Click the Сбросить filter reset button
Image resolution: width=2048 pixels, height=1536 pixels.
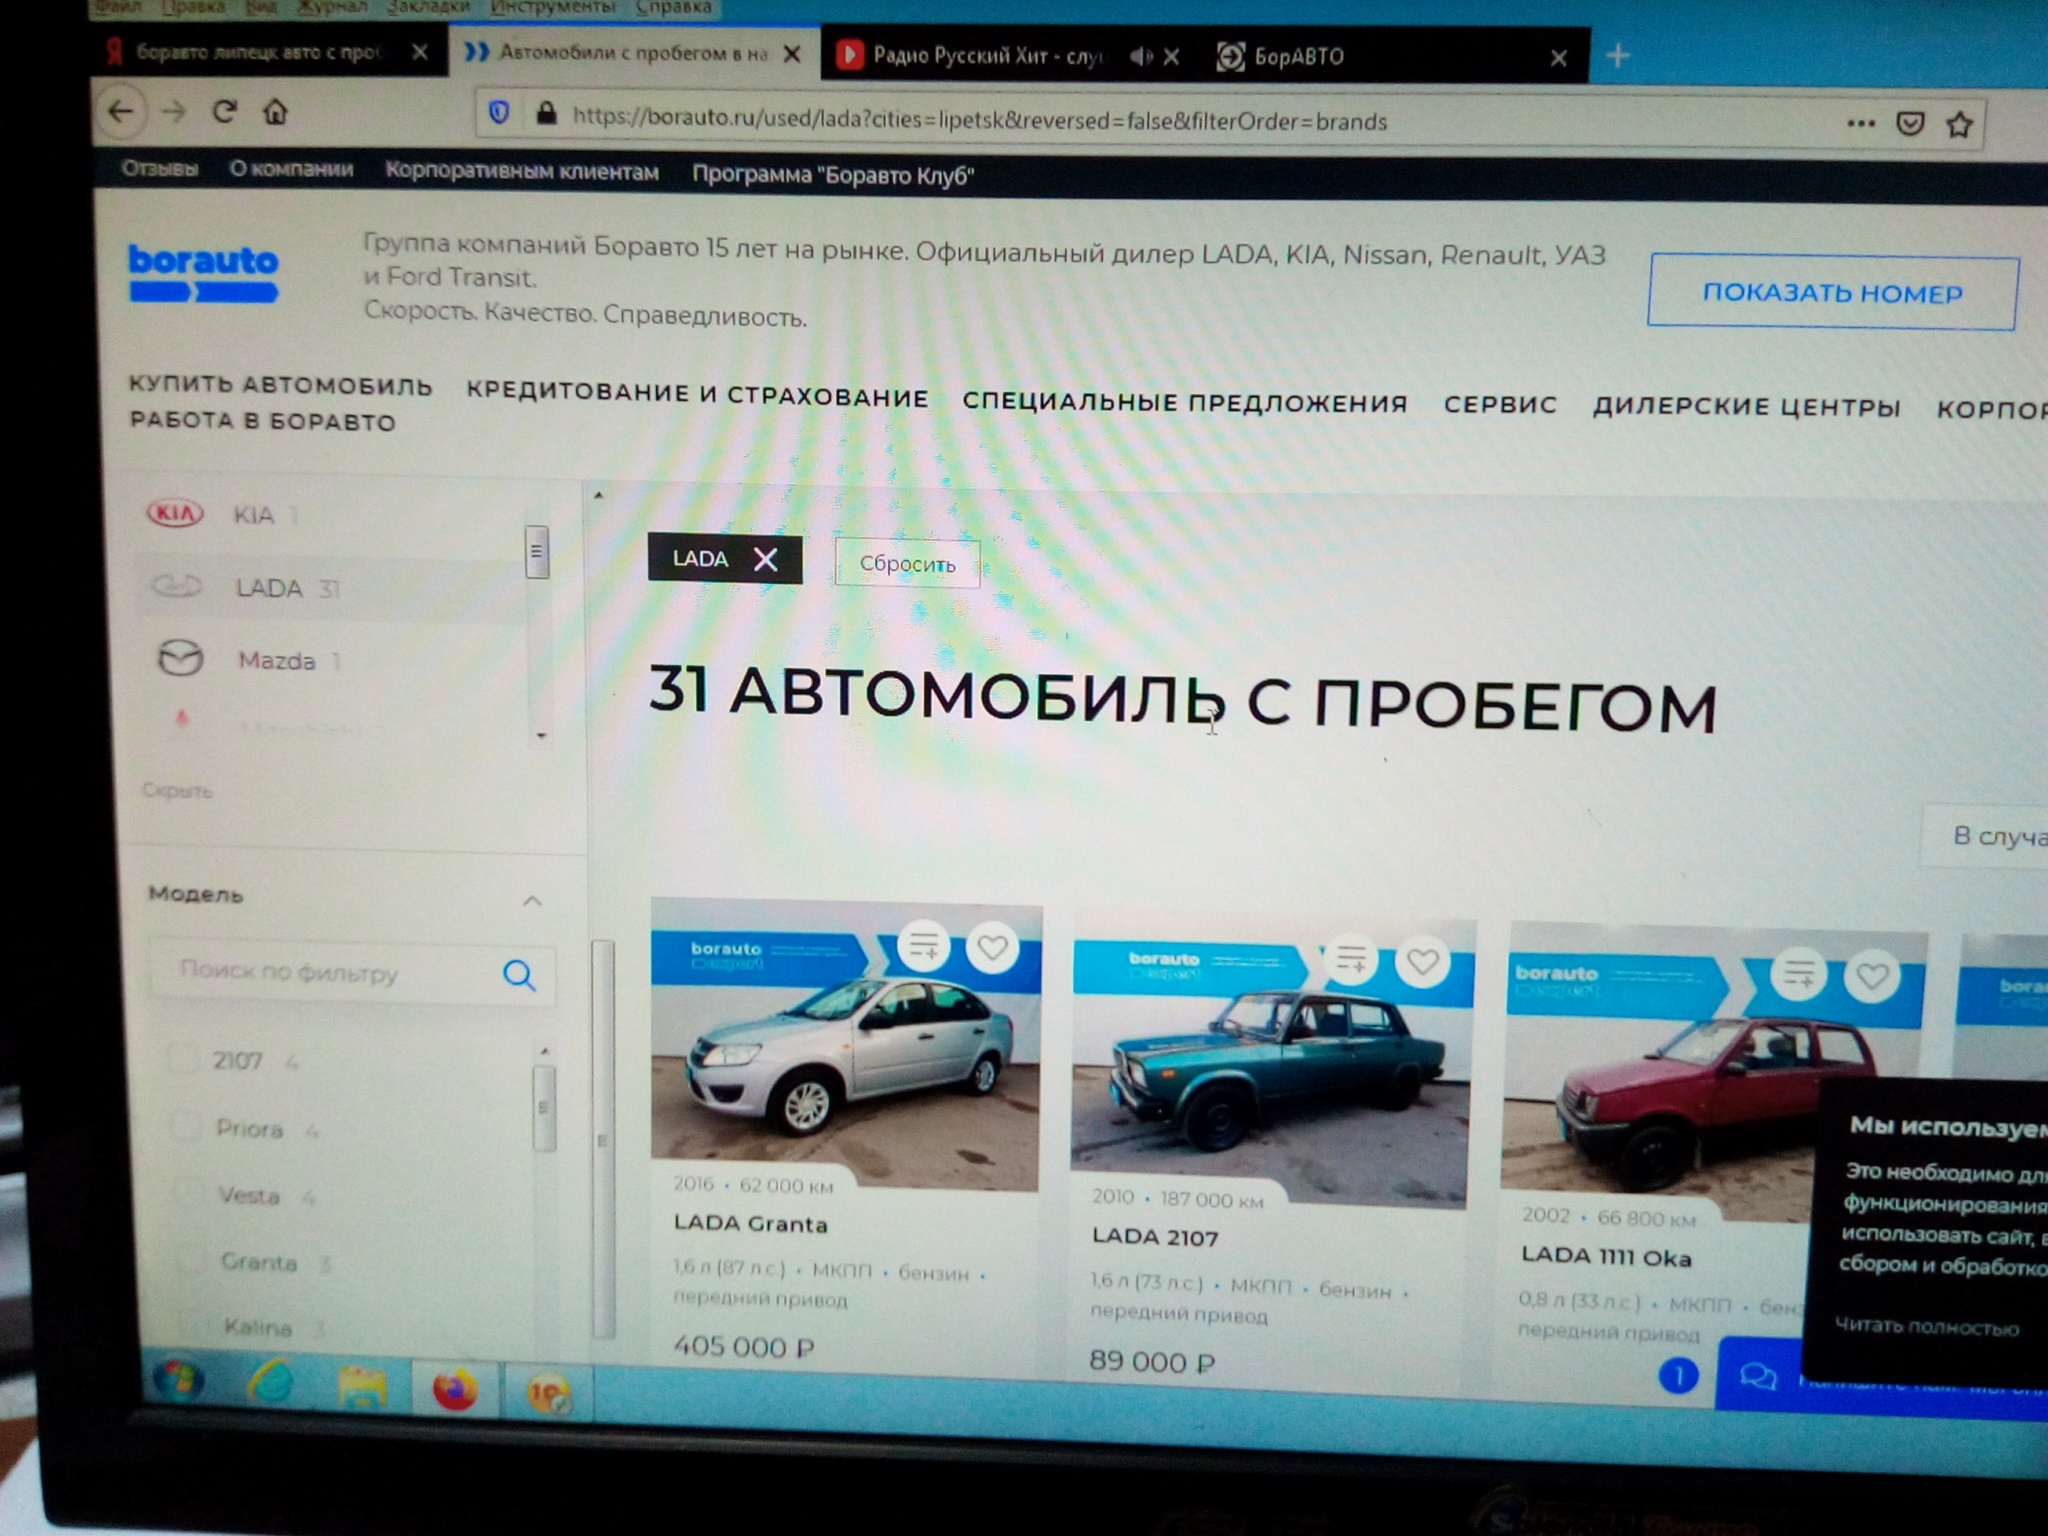tap(907, 564)
